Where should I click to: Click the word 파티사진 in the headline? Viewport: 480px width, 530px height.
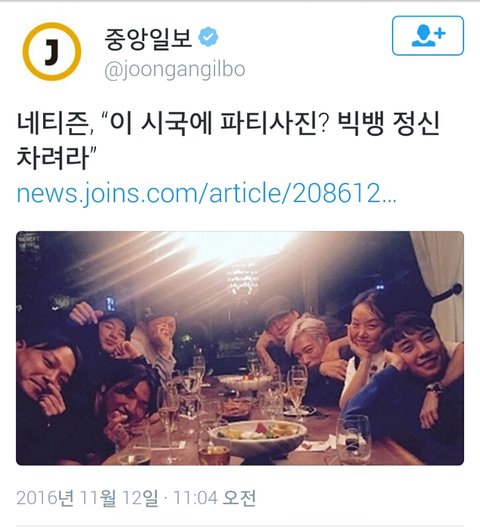point(269,124)
